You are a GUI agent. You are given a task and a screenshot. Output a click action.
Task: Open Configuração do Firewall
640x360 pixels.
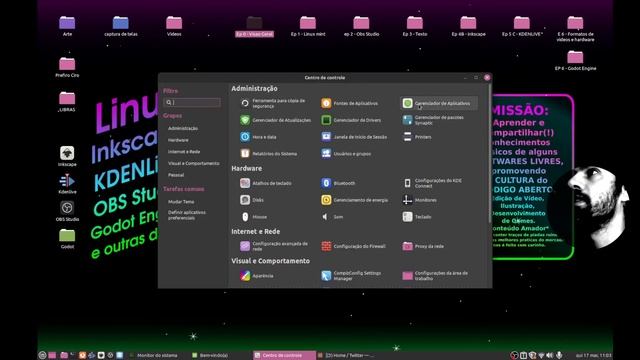click(x=353, y=246)
